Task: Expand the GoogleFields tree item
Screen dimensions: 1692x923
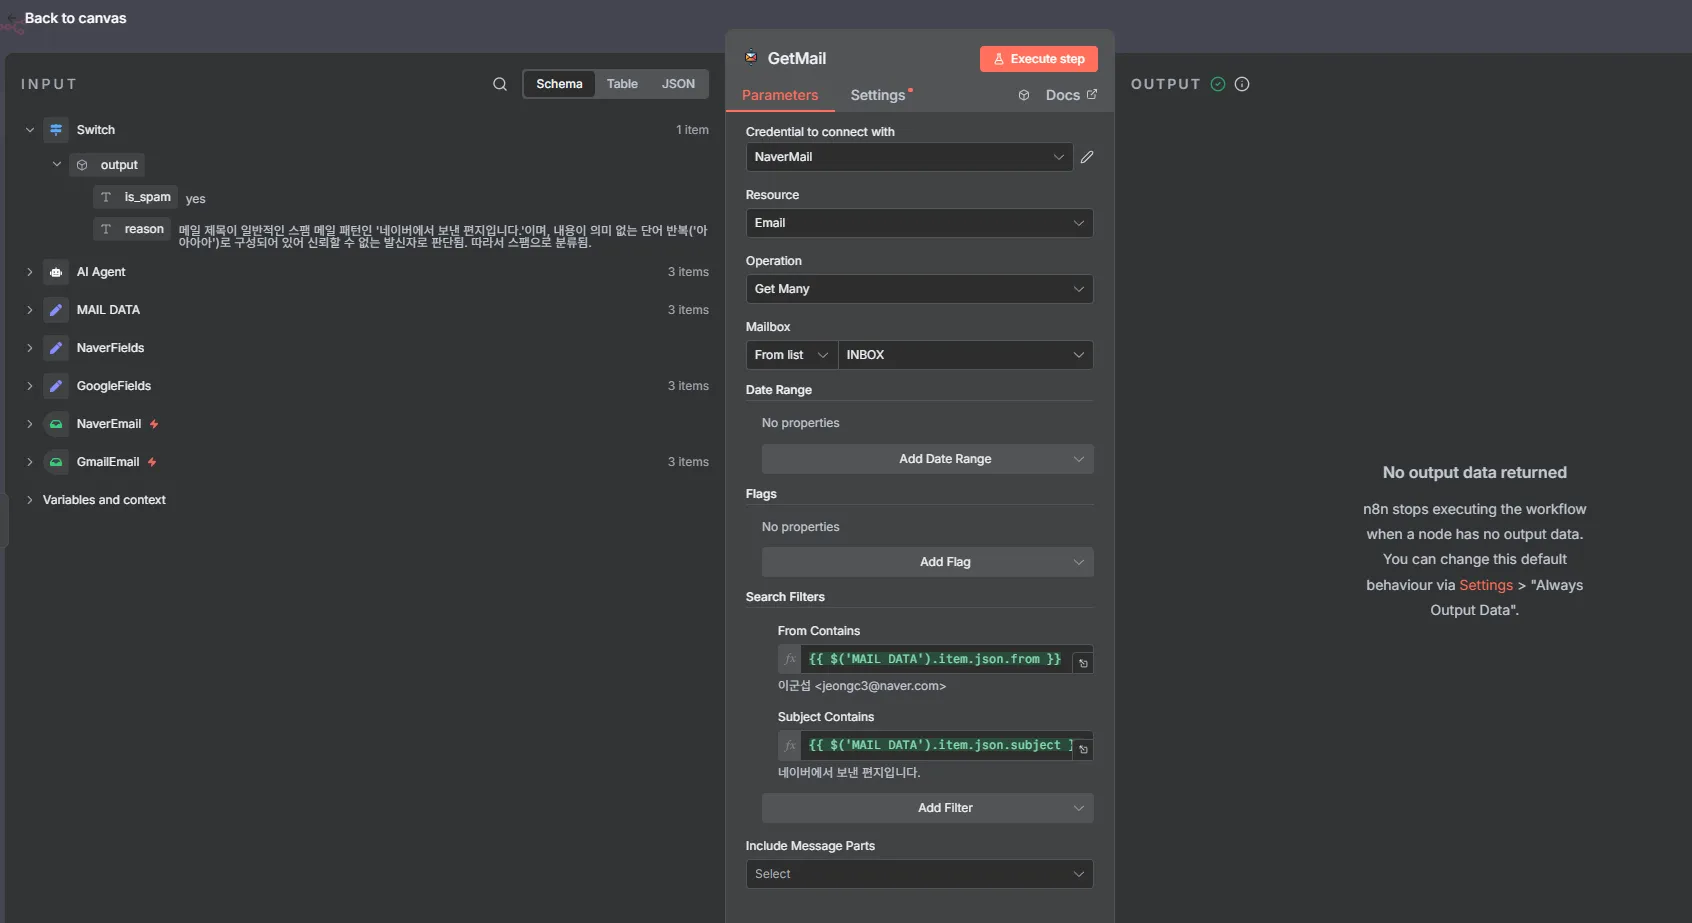Action: click(x=30, y=386)
